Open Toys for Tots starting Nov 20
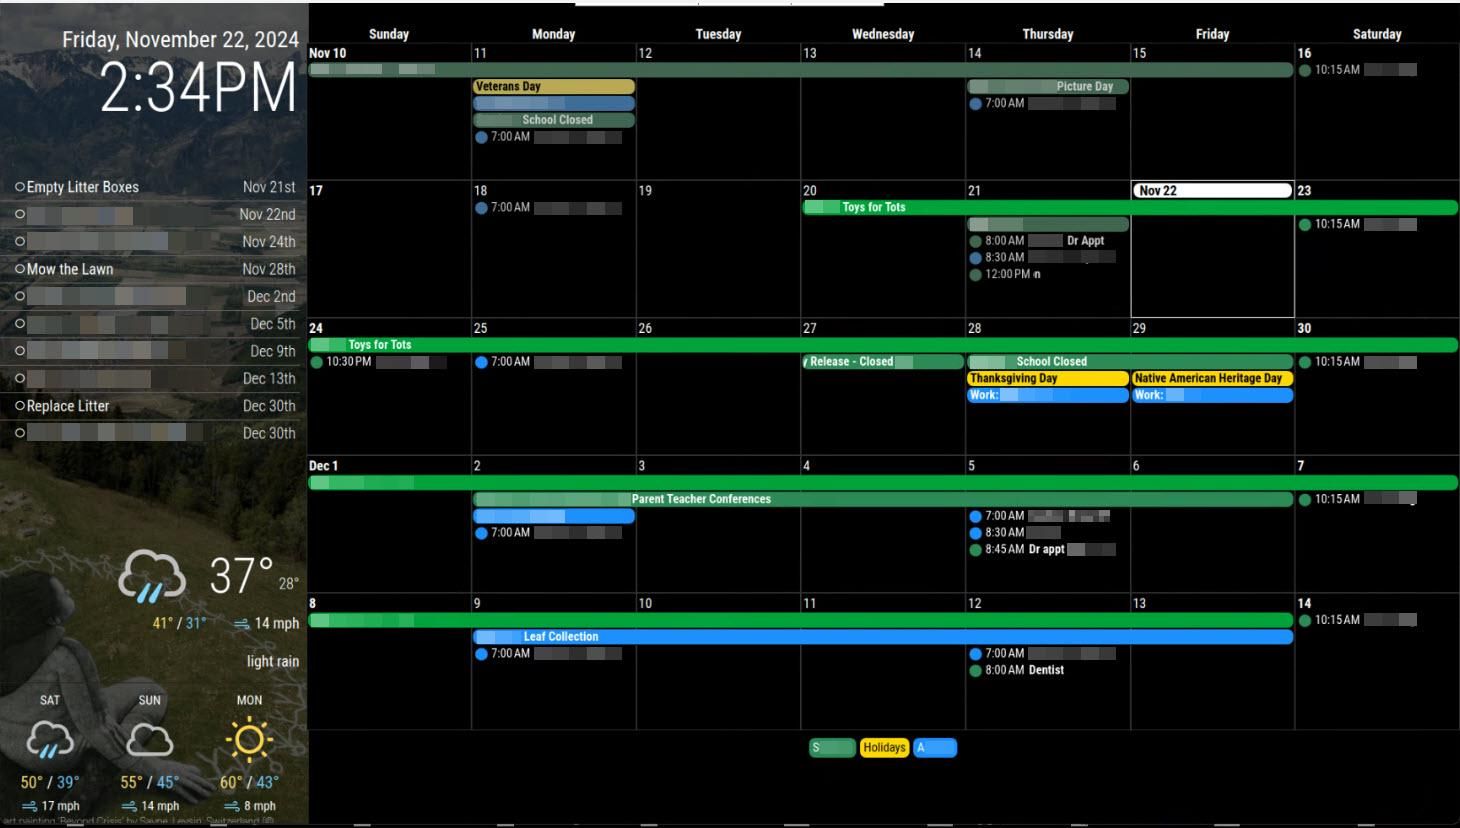The image size is (1460, 828). (x=1130, y=208)
